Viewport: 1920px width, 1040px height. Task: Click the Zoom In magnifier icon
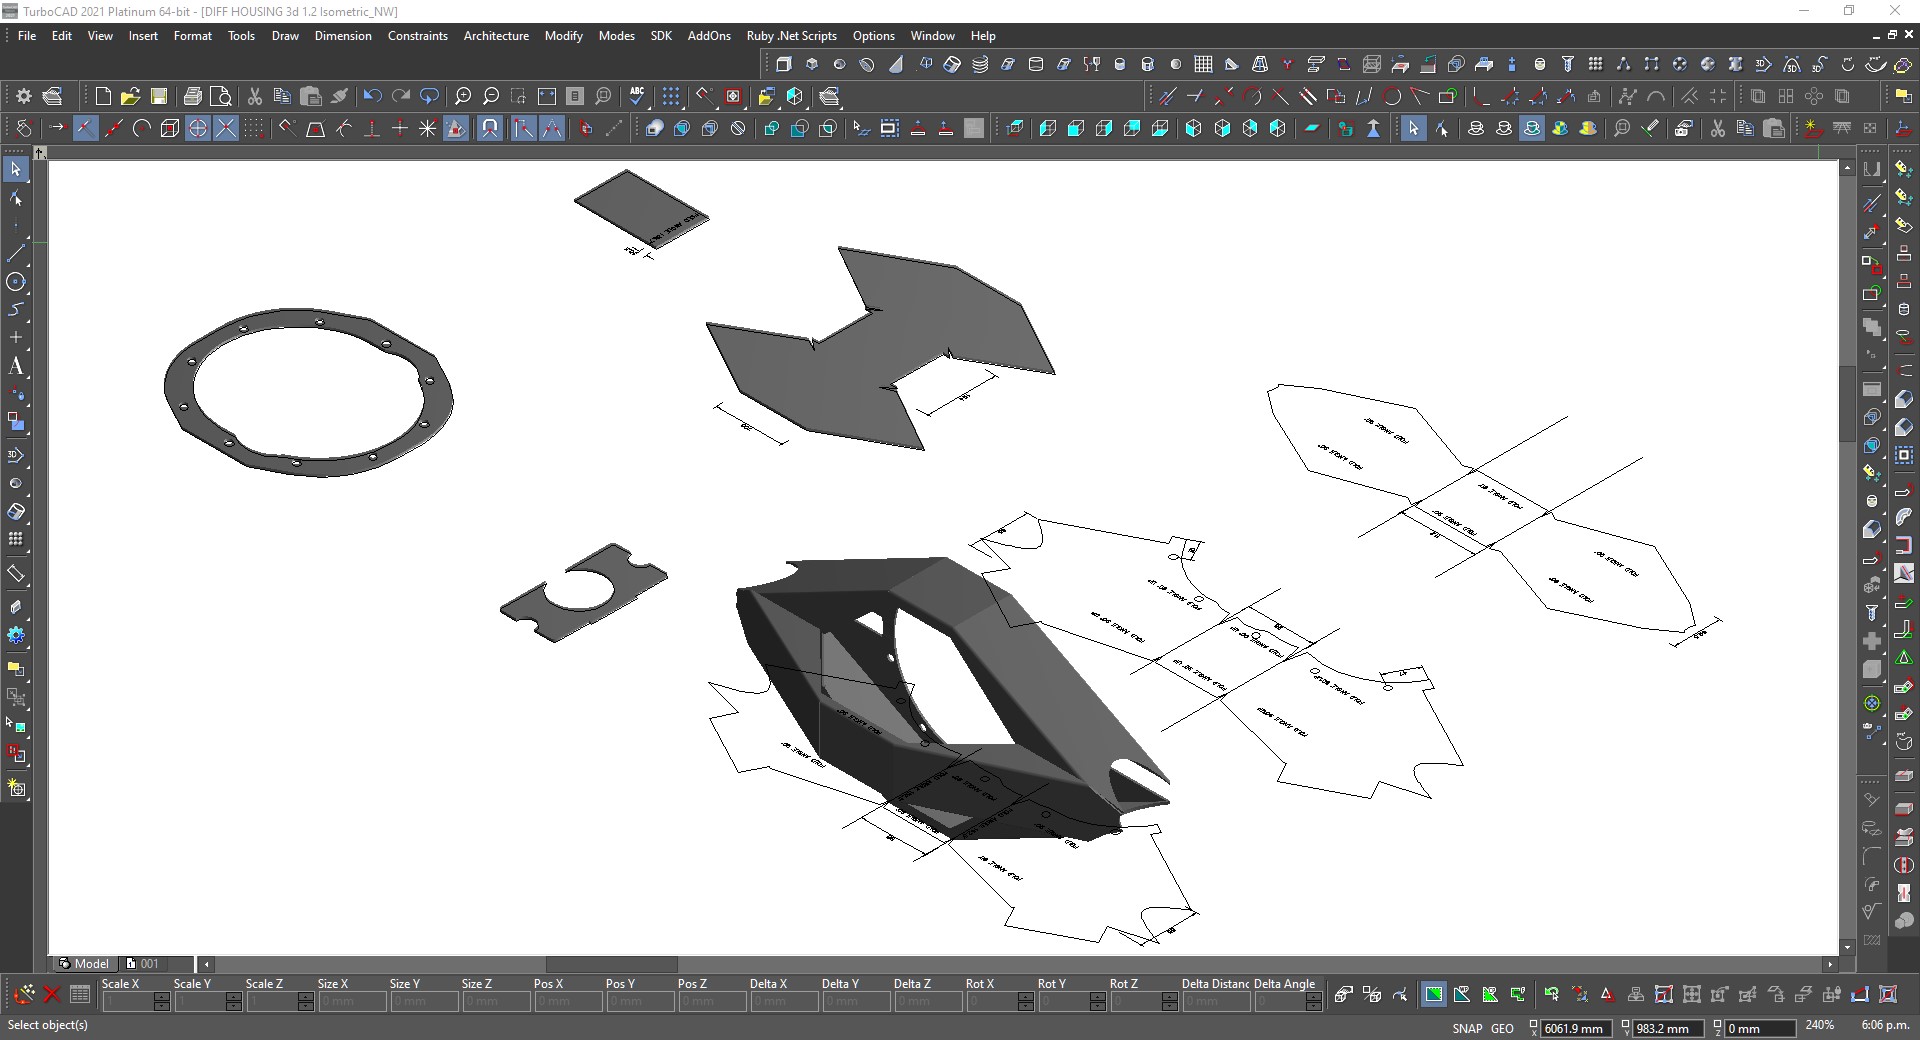tap(463, 97)
